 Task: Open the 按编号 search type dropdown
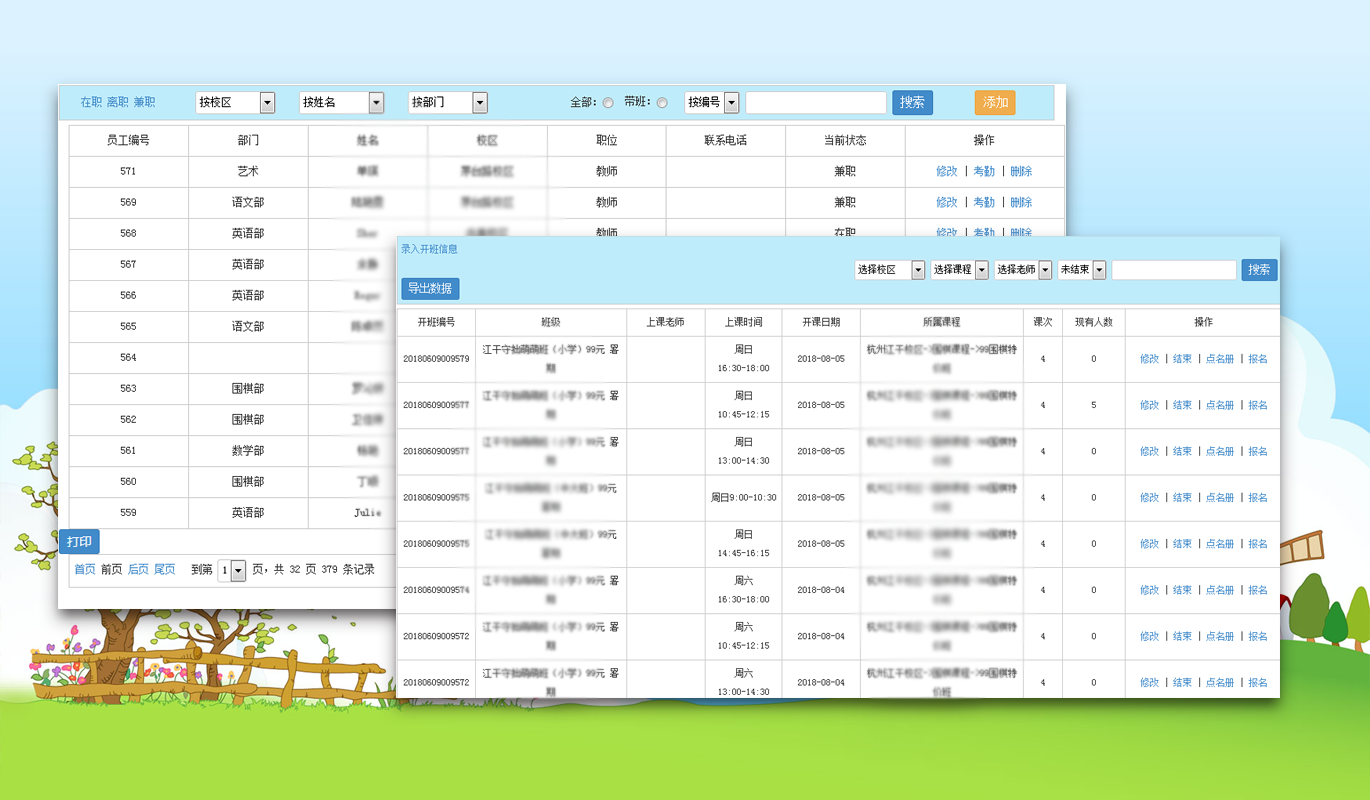pos(733,102)
